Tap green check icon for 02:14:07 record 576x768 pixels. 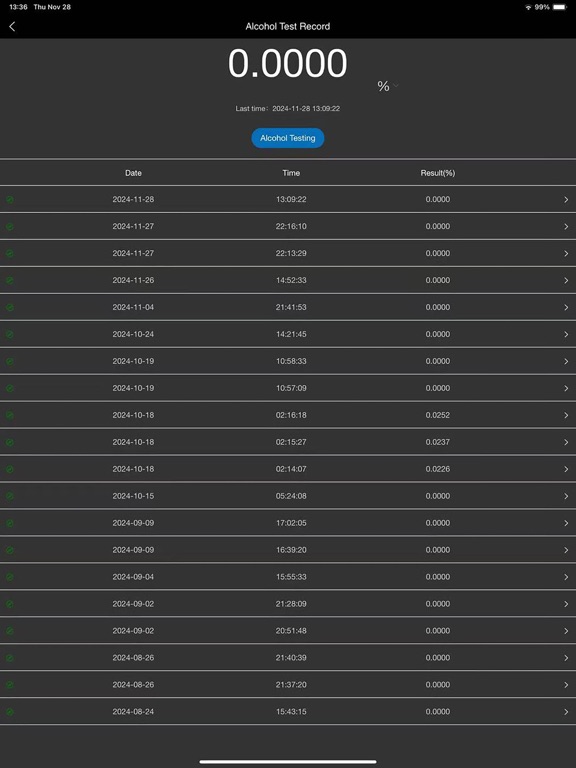[10, 469]
